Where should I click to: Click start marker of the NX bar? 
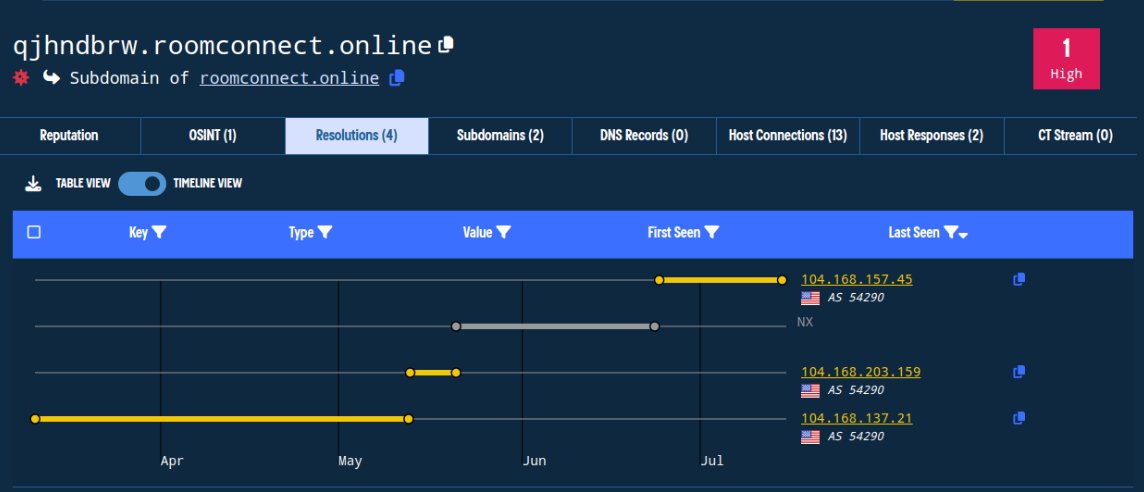(x=456, y=326)
